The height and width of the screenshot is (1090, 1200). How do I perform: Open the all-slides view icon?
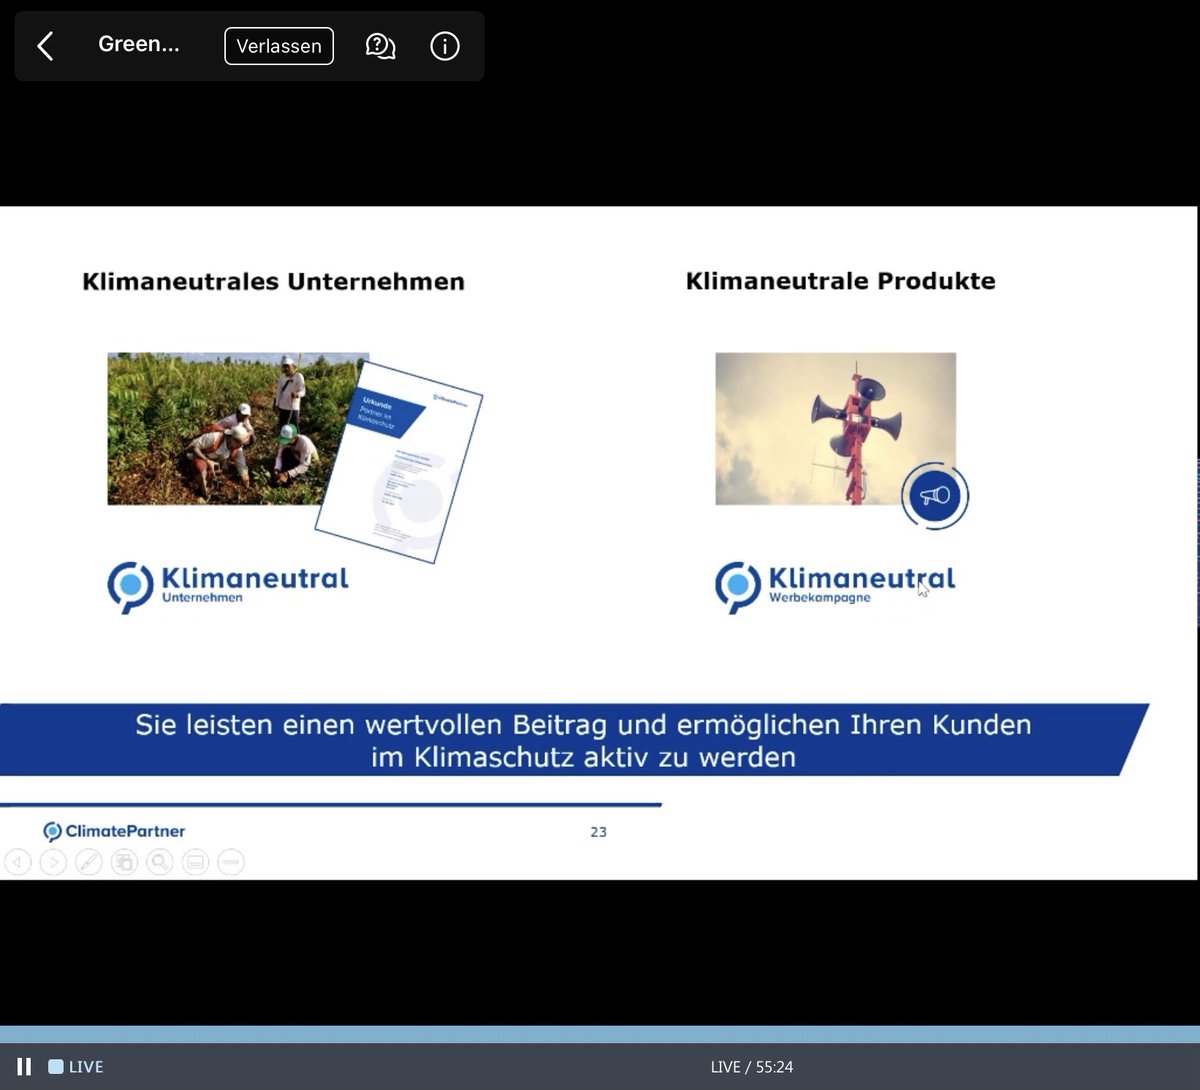(x=124, y=862)
